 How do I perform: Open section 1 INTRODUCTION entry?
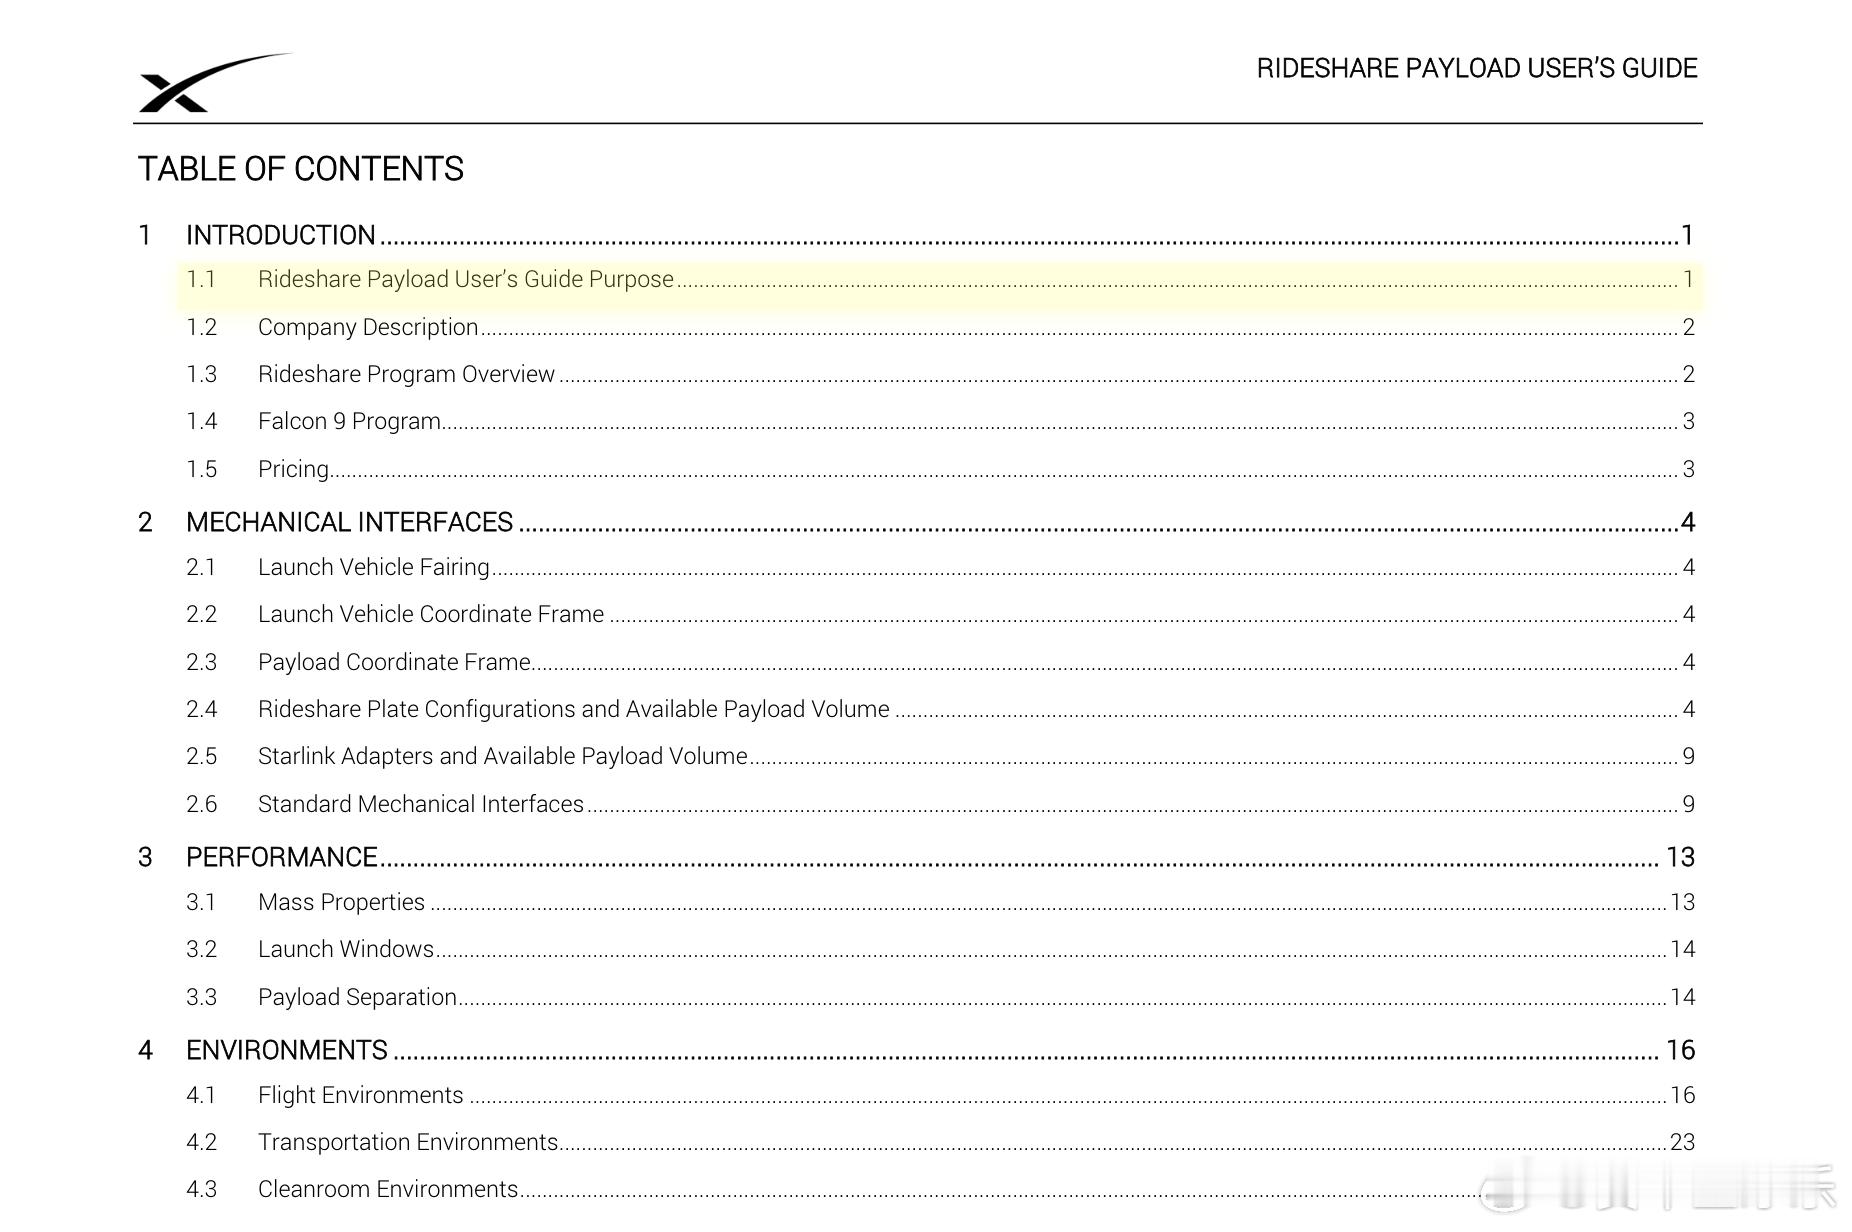pos(916,235)
